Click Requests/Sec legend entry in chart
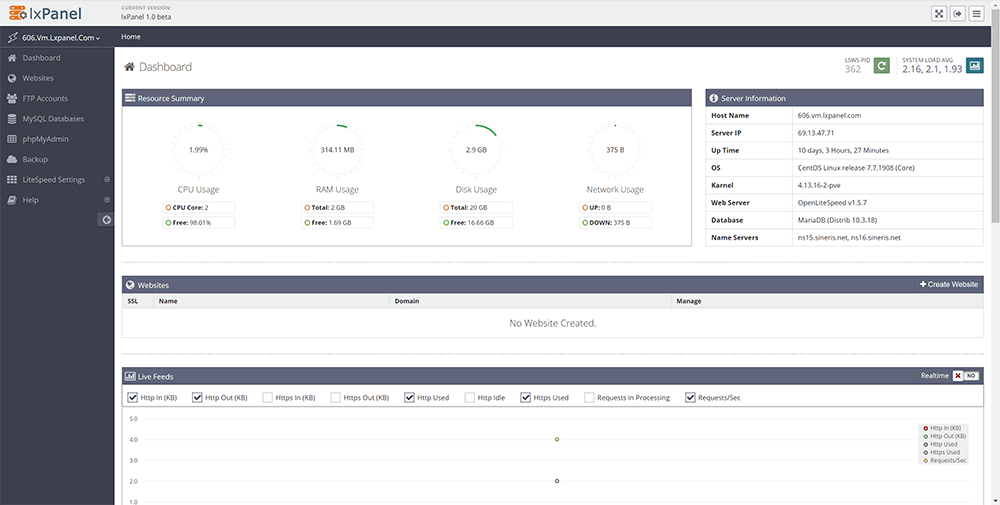1000x505 pixels. click(945, 460)
